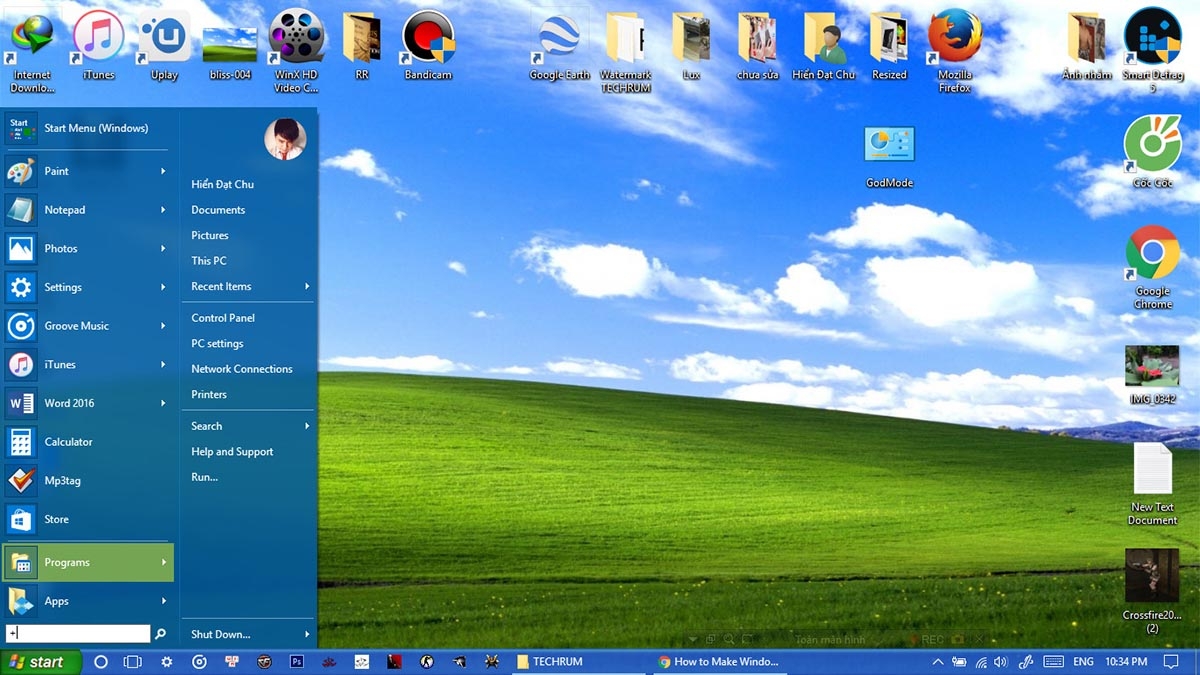Expand the Search submenu arrow

tap(307, 426)
